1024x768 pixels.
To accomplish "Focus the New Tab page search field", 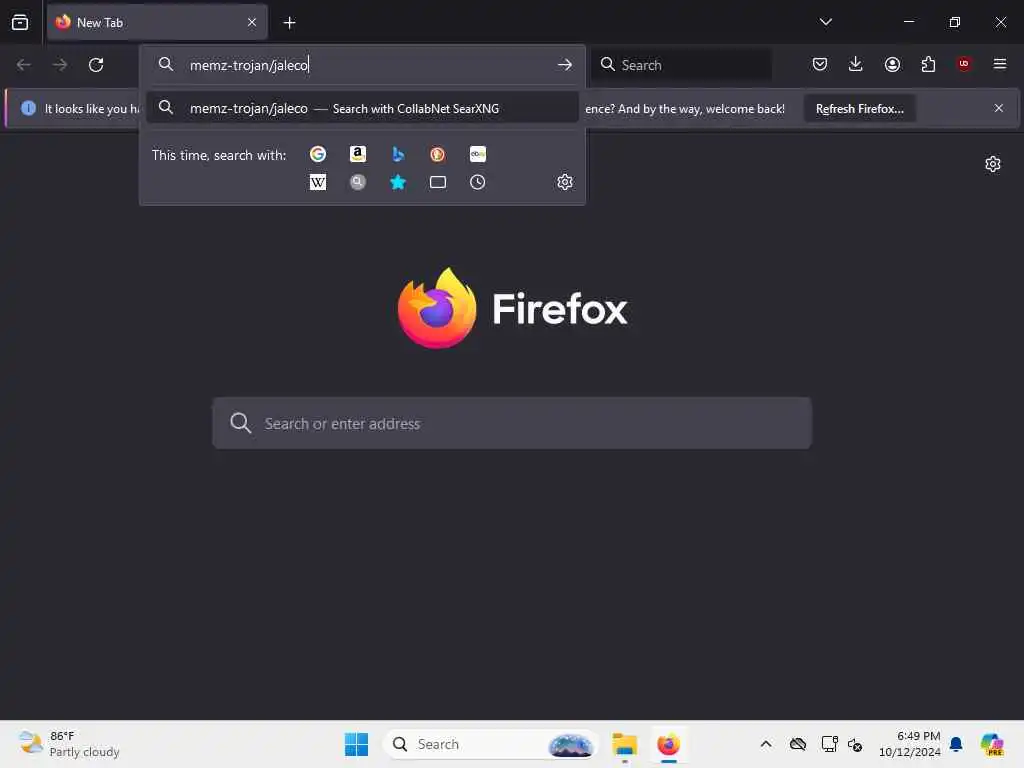I will click(512, 423).
